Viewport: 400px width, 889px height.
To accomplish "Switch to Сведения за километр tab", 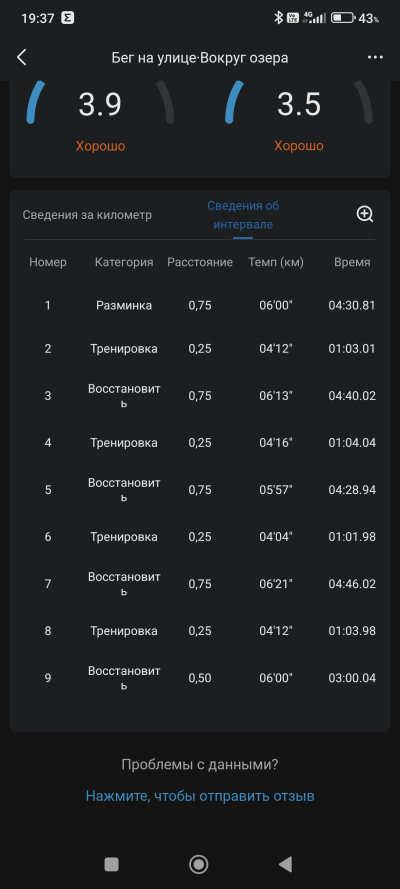I will click(x=87, y=215).
